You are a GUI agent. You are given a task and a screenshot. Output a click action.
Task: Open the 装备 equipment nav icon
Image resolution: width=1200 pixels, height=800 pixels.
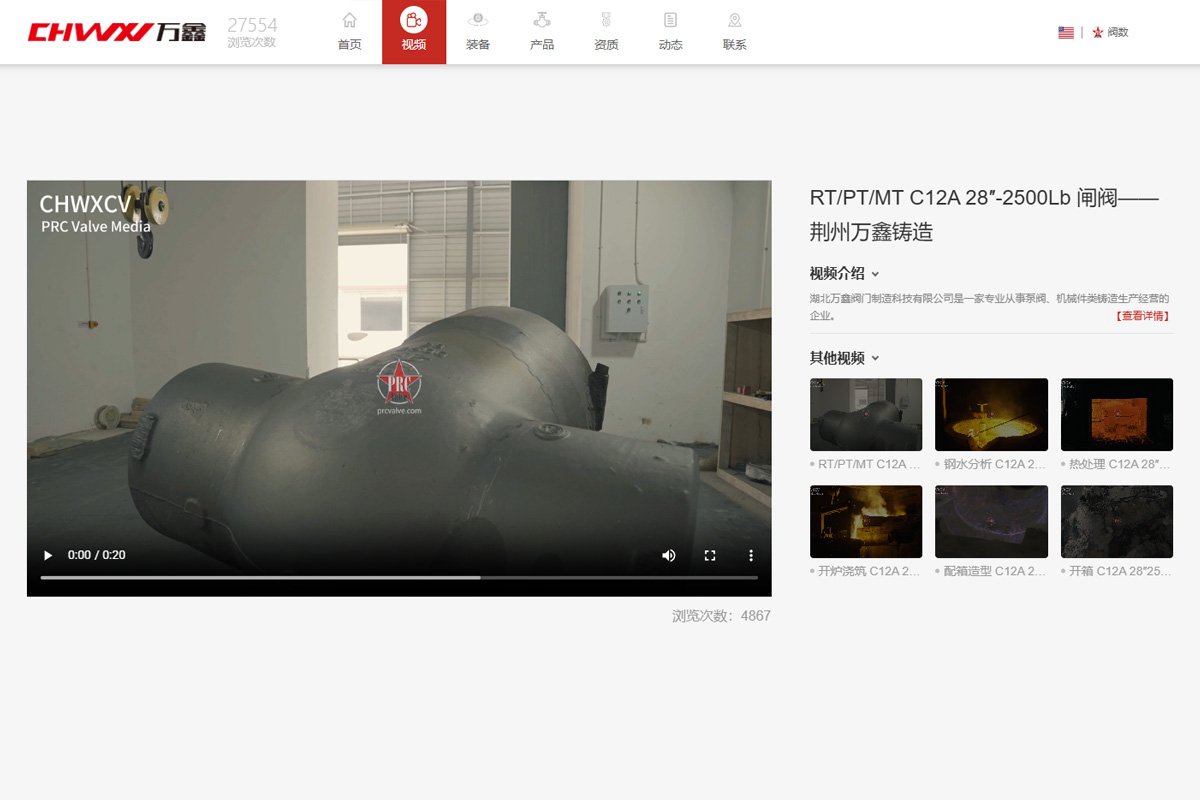click(x=478, y=21)
